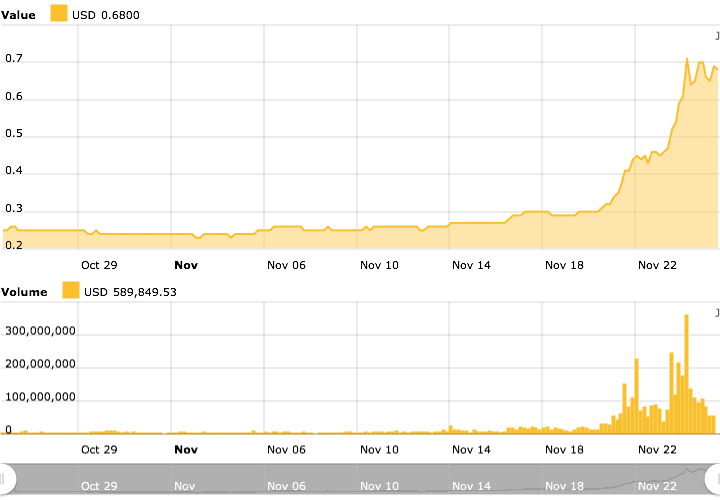Click 'Oct 29' under the value chart
This screenshot has height=500, width=720.
pos(99,265)
